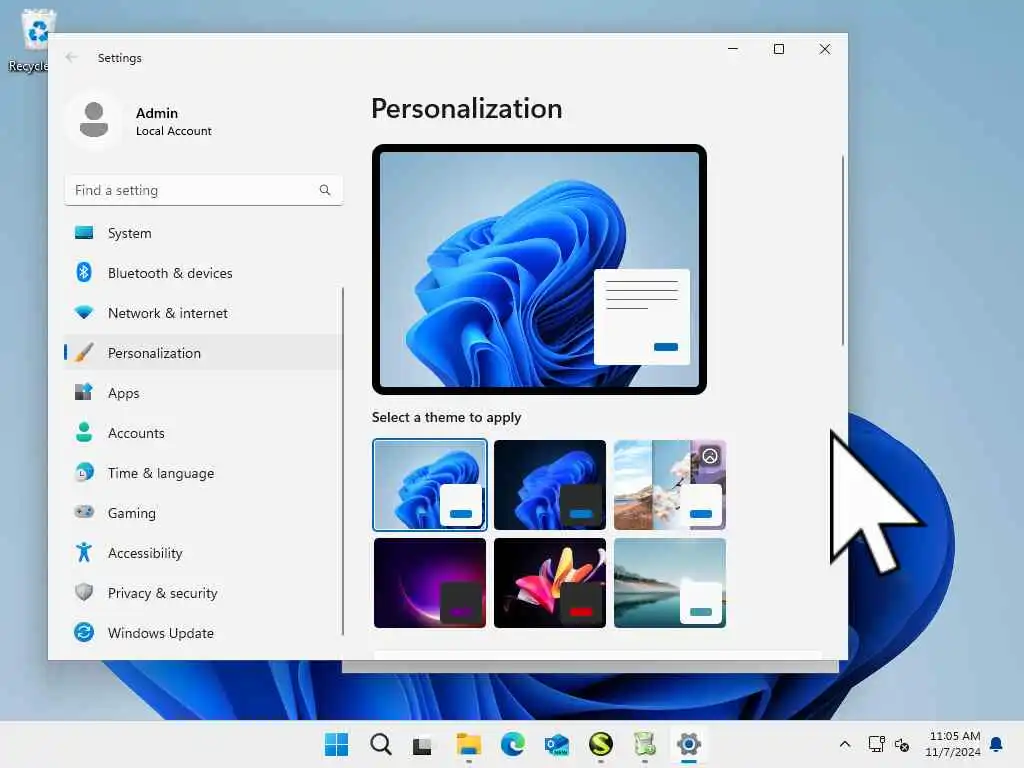The width and height of the screenshot is (1024, 768).
Task: Go to Time & language
Action: click(203, 473)
